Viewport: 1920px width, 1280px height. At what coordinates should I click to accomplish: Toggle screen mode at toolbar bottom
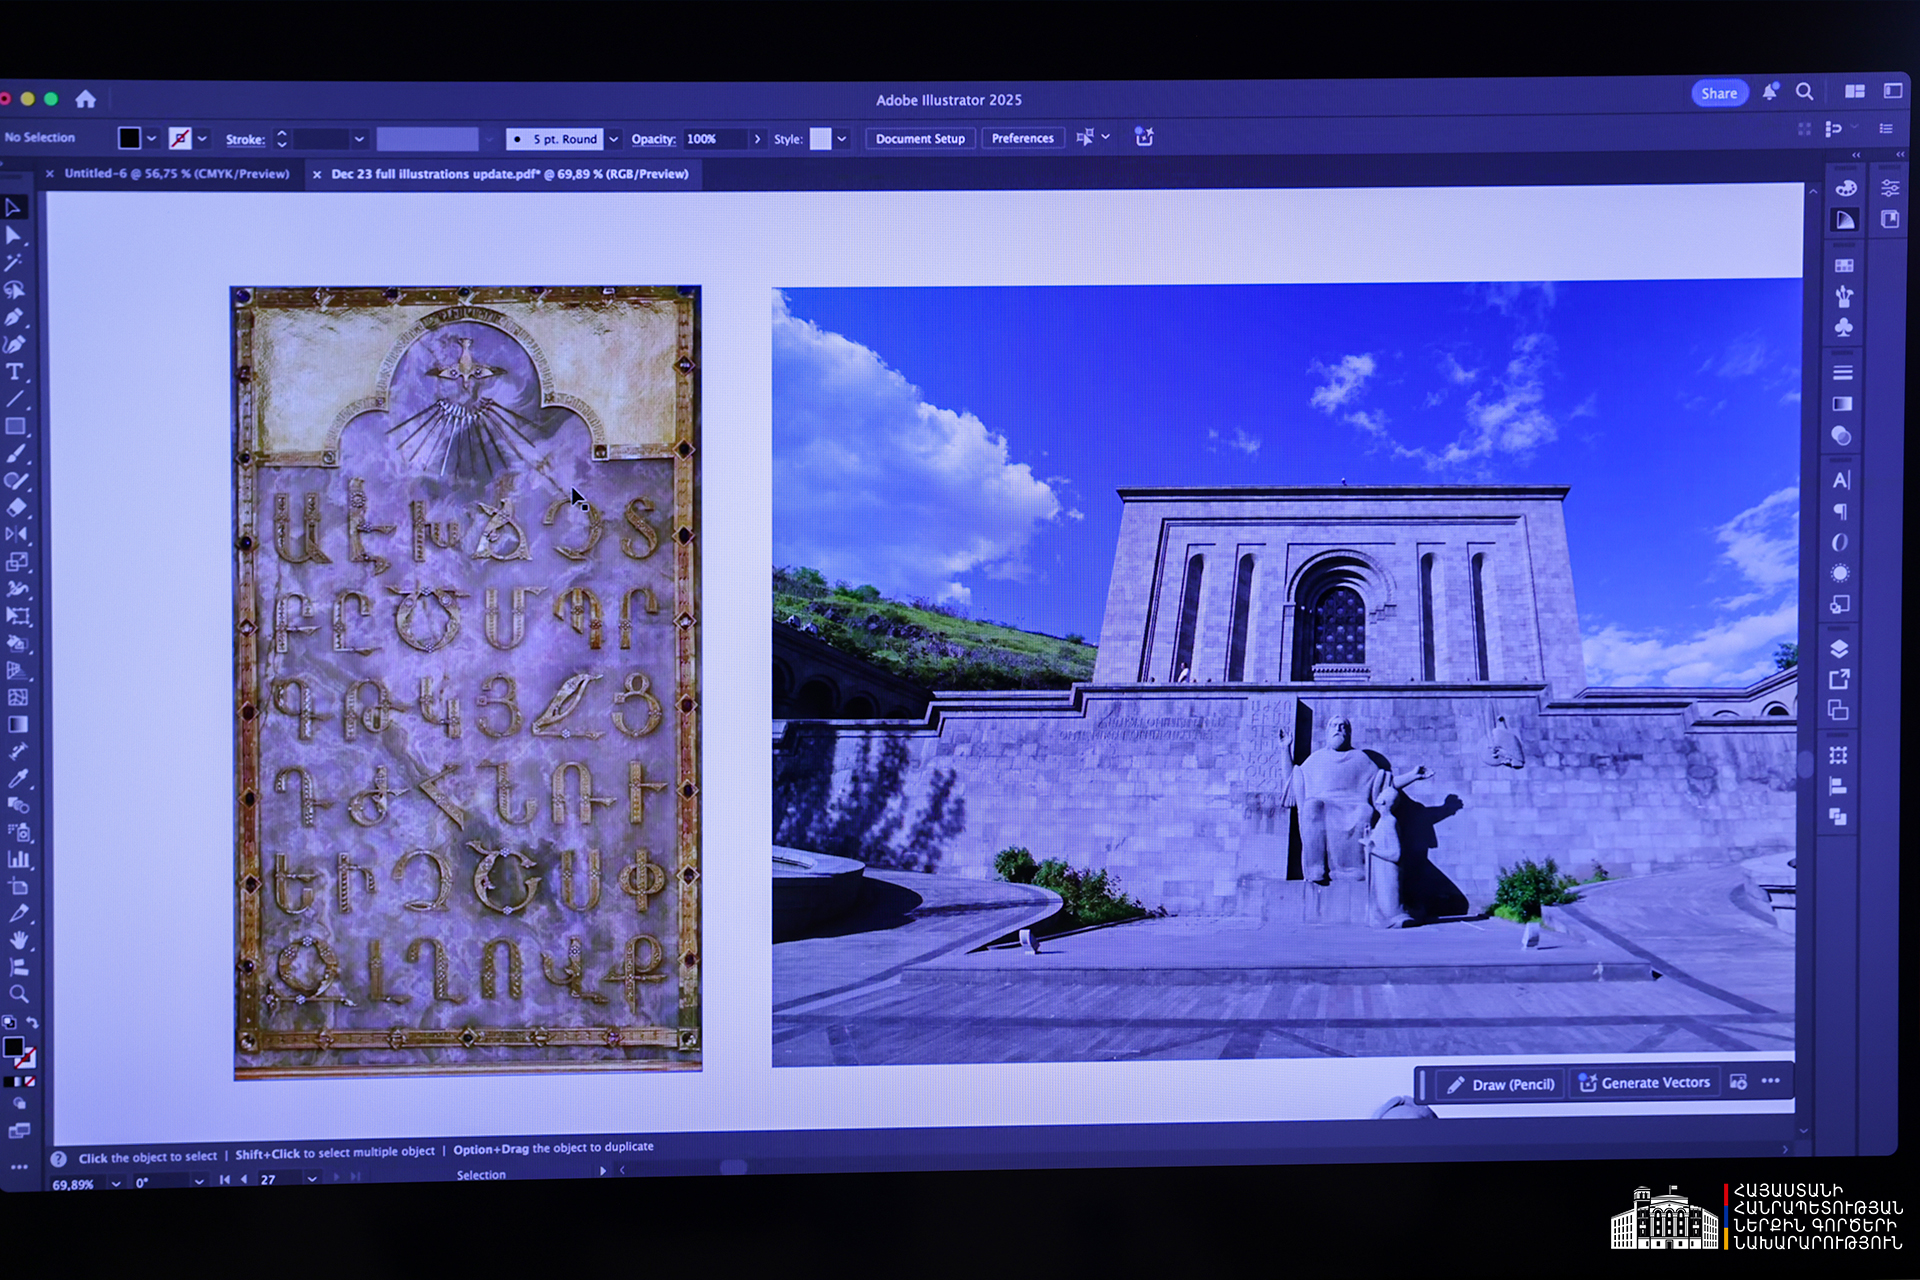19,1131
